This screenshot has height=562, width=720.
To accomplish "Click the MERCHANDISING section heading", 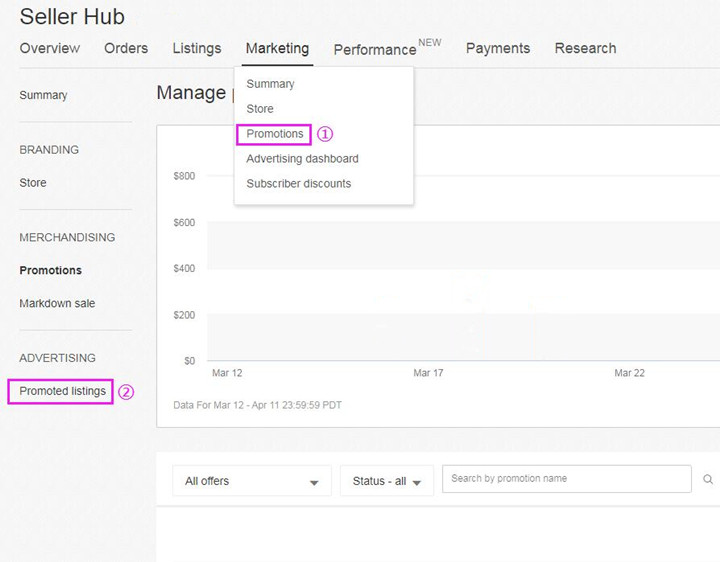I will (67, 237).
